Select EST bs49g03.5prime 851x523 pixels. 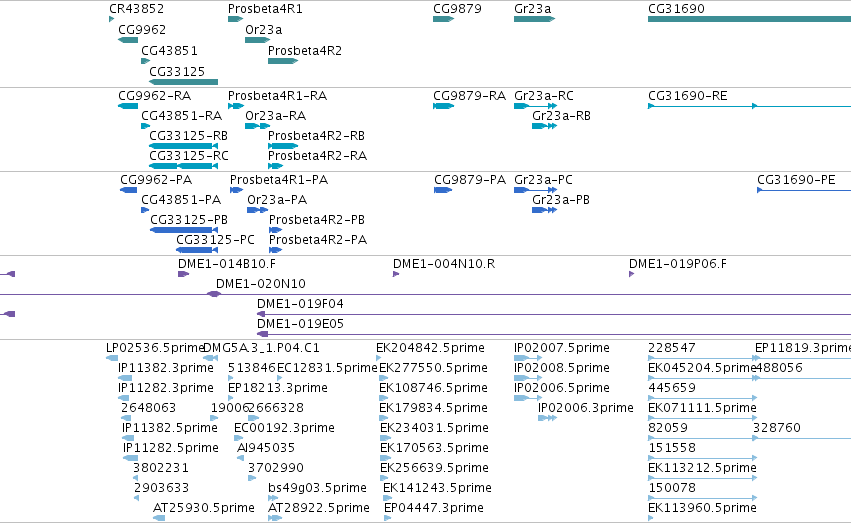pos(317,488)
